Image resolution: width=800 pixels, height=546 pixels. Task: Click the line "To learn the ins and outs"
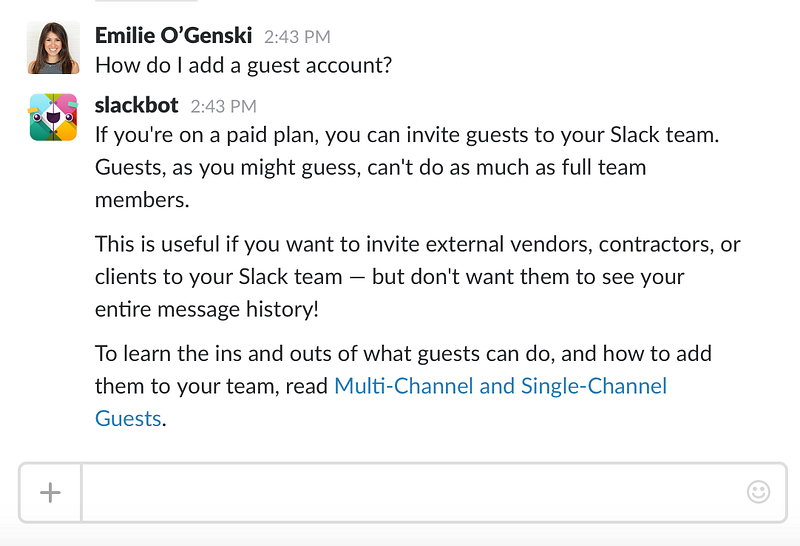pyautogui.click(x=403, y=353)
